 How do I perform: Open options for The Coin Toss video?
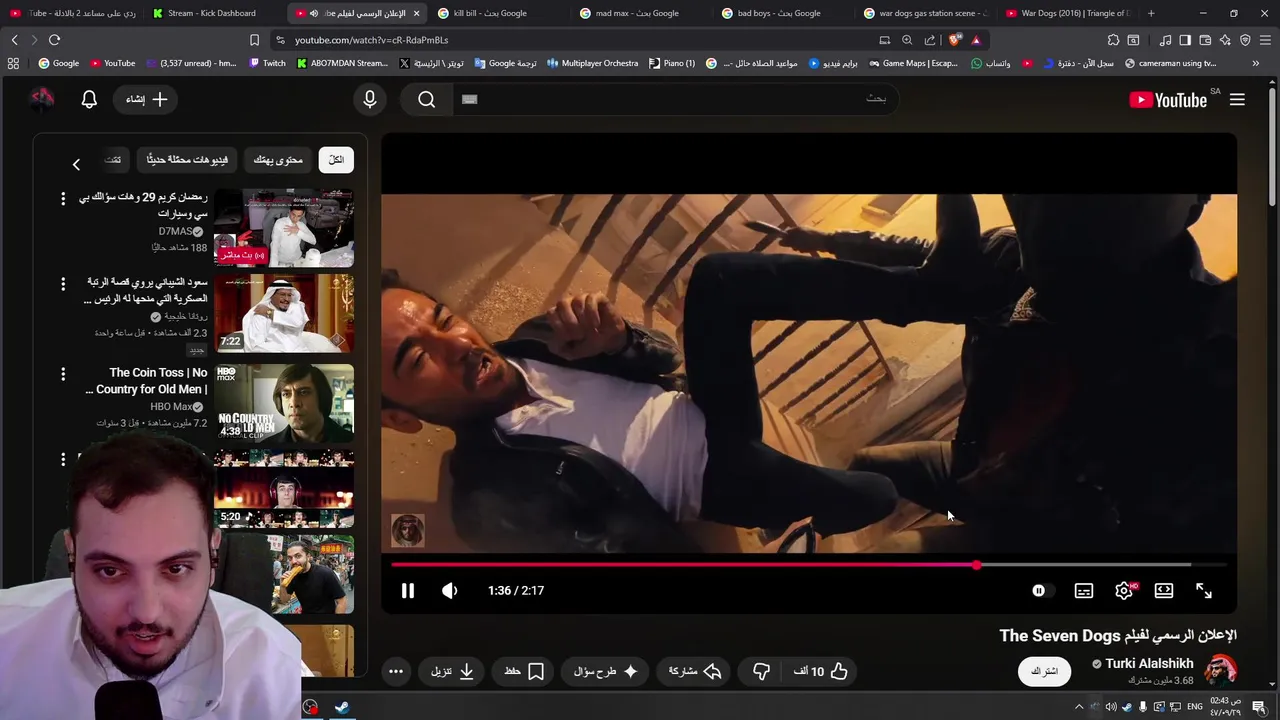click(63, 374)
